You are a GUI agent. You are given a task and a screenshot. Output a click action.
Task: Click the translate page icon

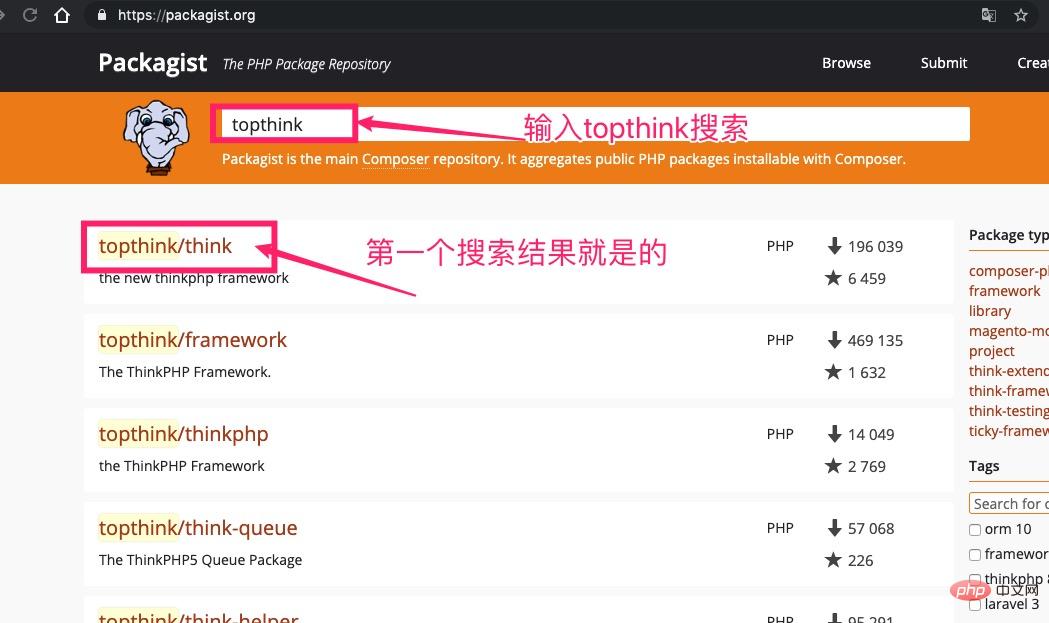pyautogui.click(x=988, y=15)
